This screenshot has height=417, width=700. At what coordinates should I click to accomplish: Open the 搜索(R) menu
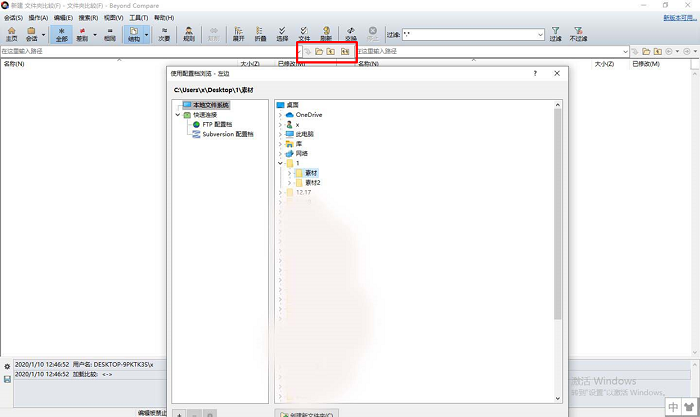[x=88, y=18]
